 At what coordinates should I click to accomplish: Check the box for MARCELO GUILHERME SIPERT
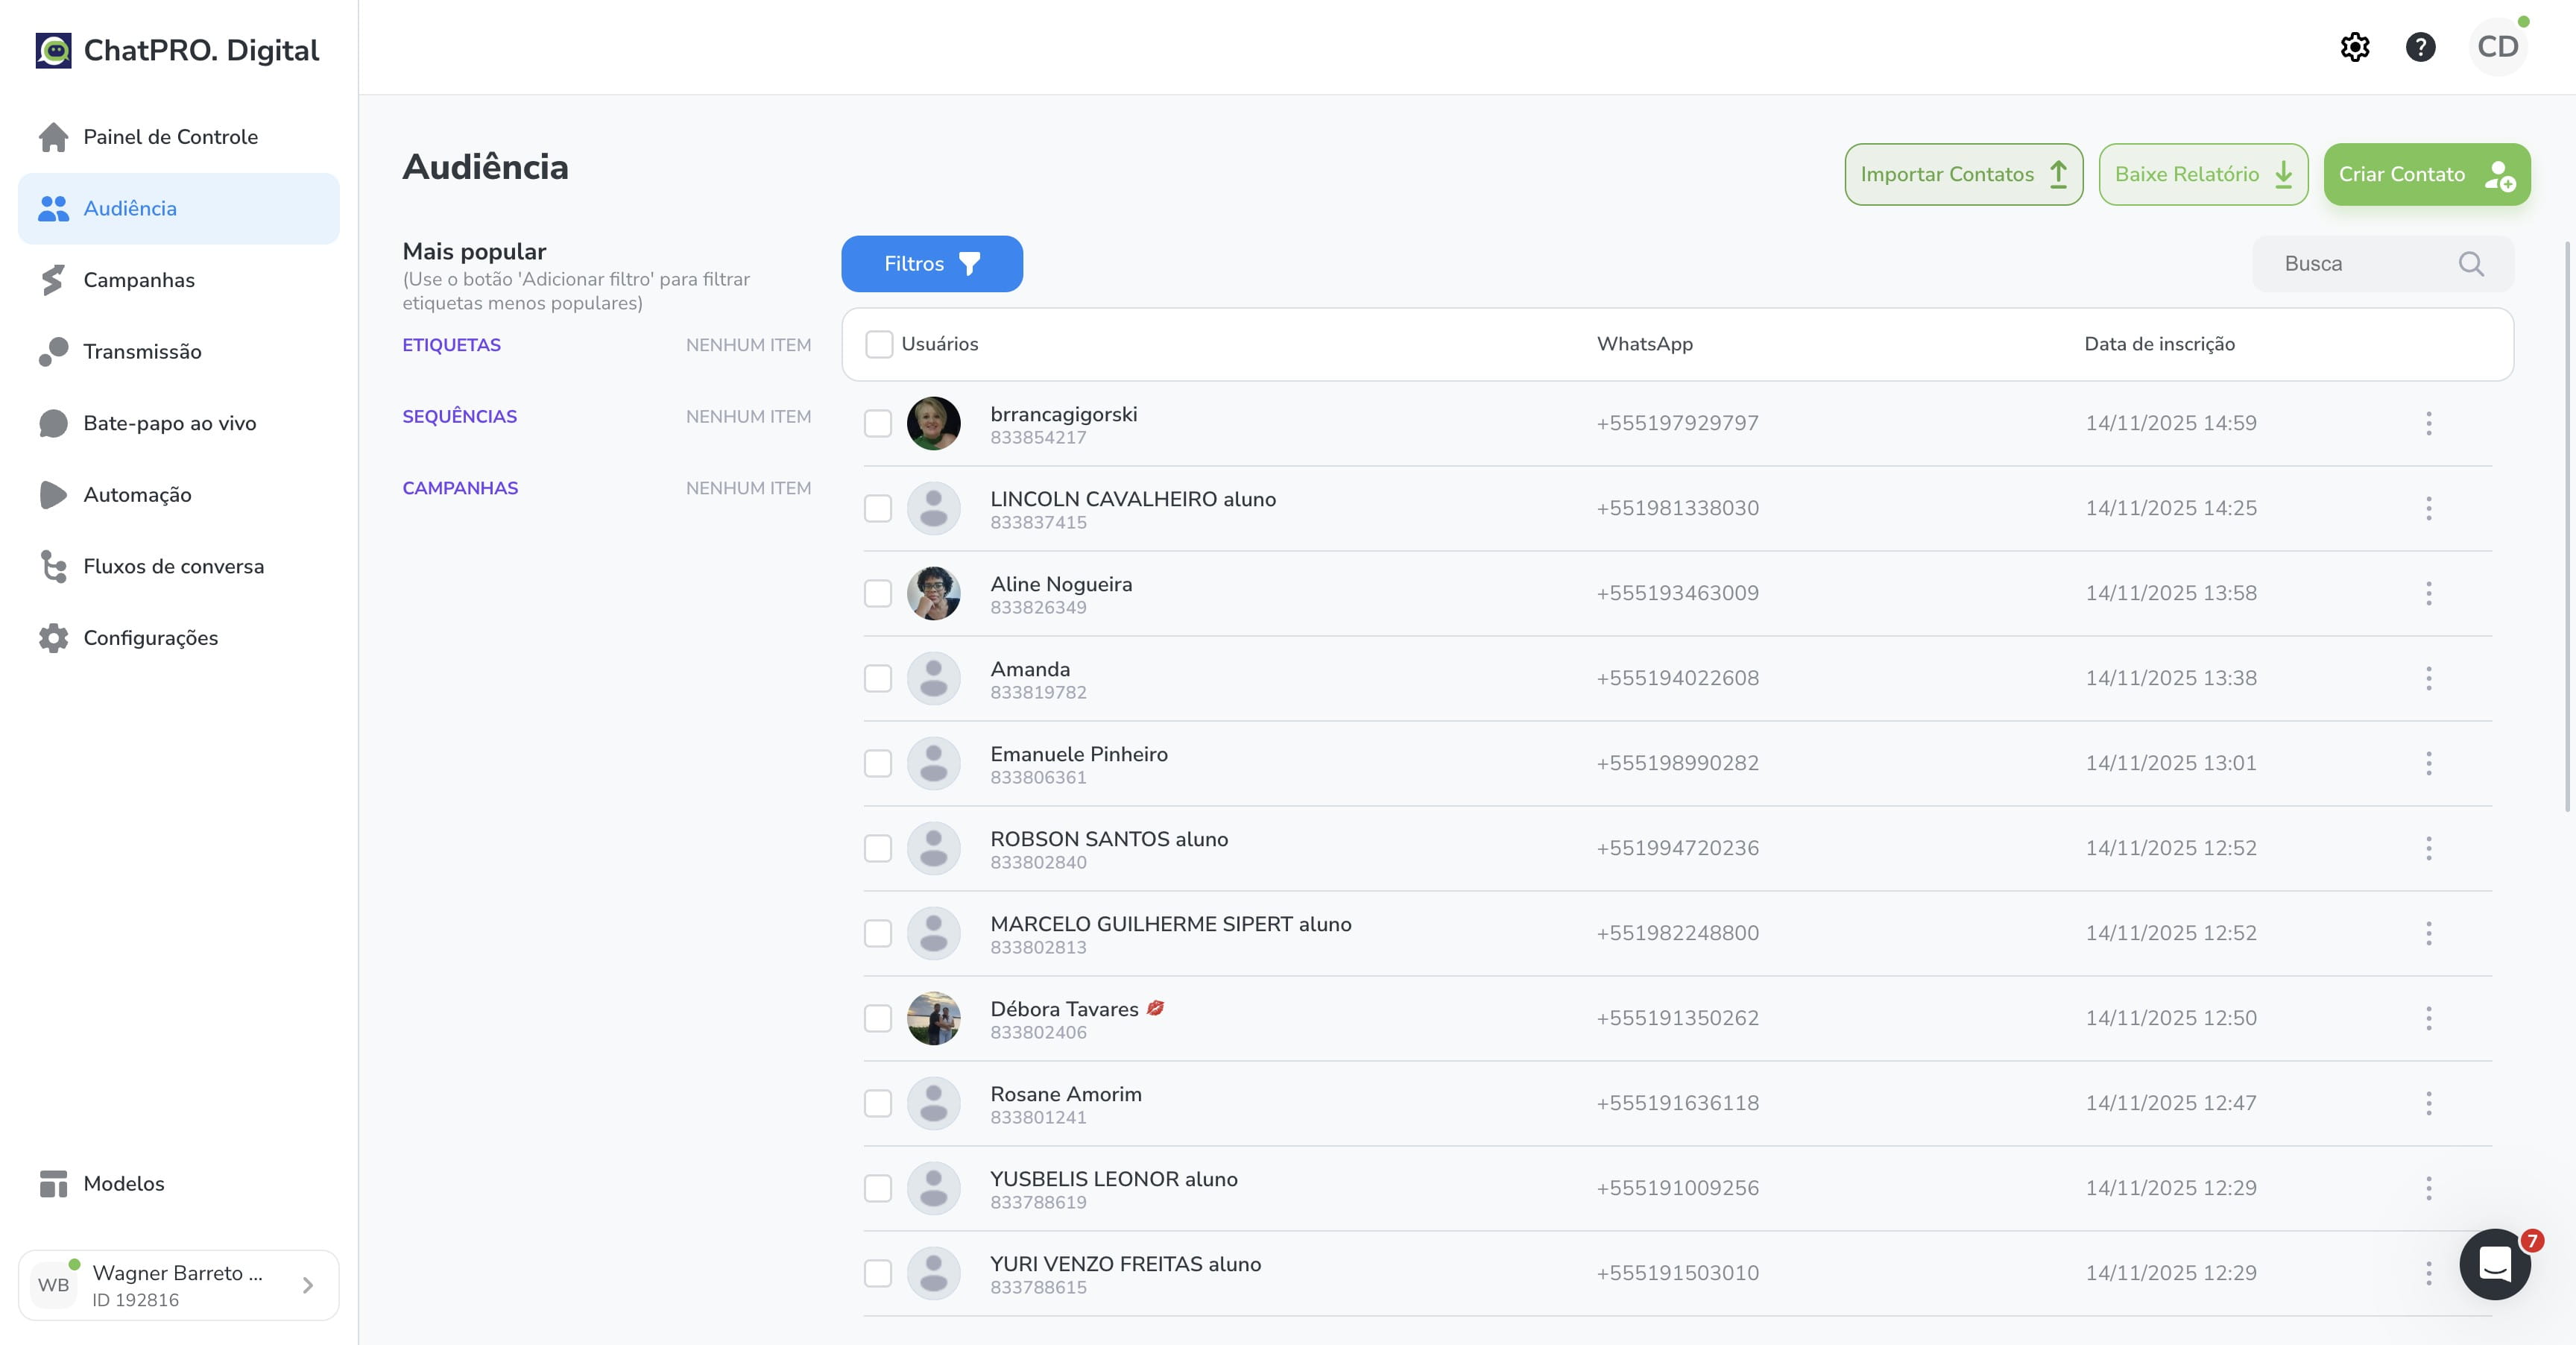tap(878, 933)
